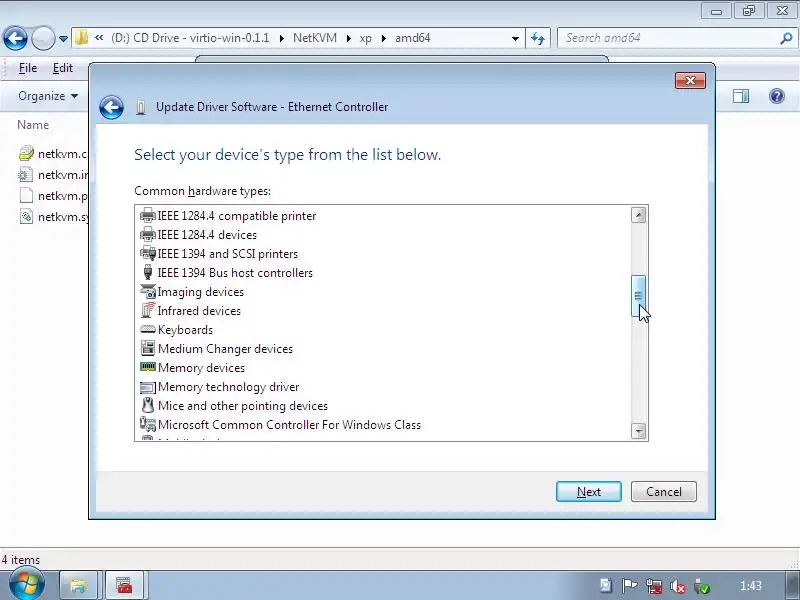The height and width of the screenshot is (600, 800).
Task: Click the taskbar clock showing 1:43
Action: coord(751,586)
